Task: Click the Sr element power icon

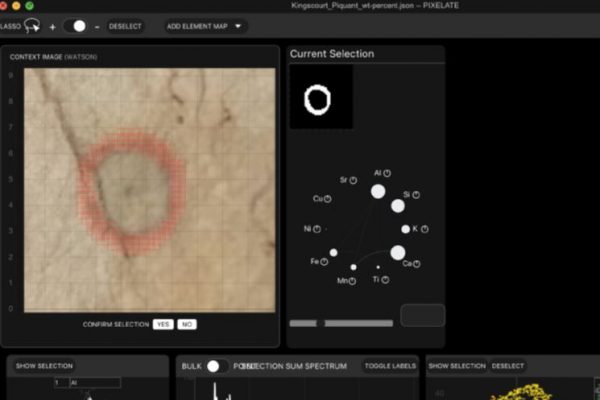Action: (353, 180)
